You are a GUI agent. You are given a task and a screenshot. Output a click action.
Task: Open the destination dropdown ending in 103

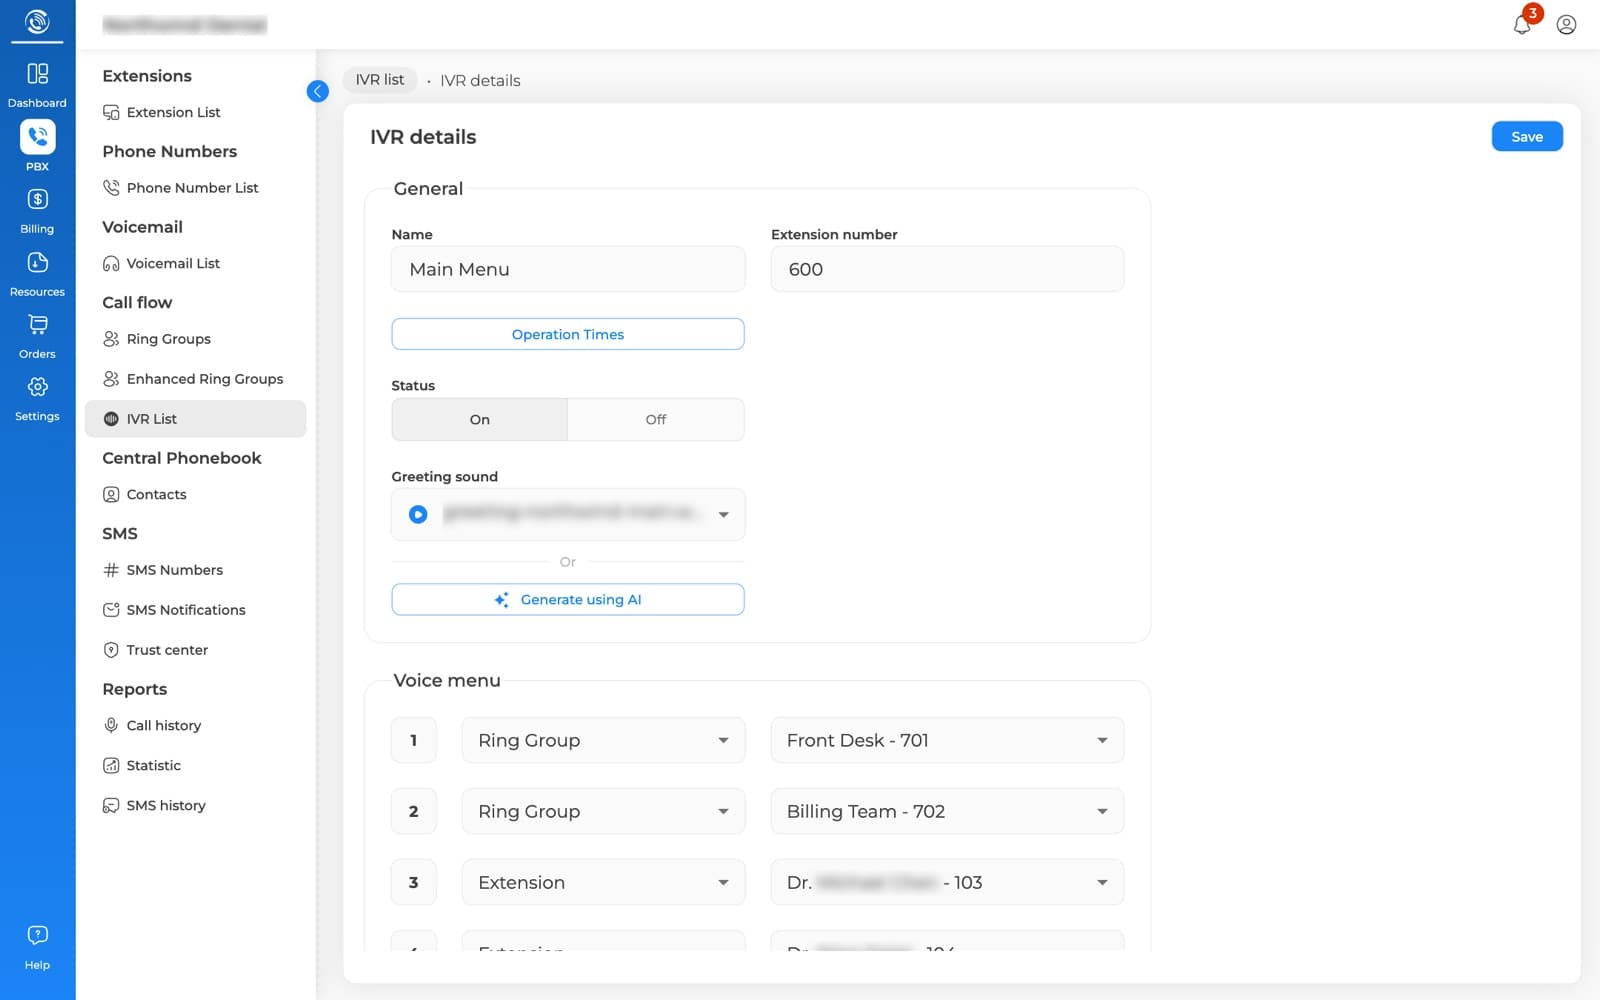click(x=947, y=882)
